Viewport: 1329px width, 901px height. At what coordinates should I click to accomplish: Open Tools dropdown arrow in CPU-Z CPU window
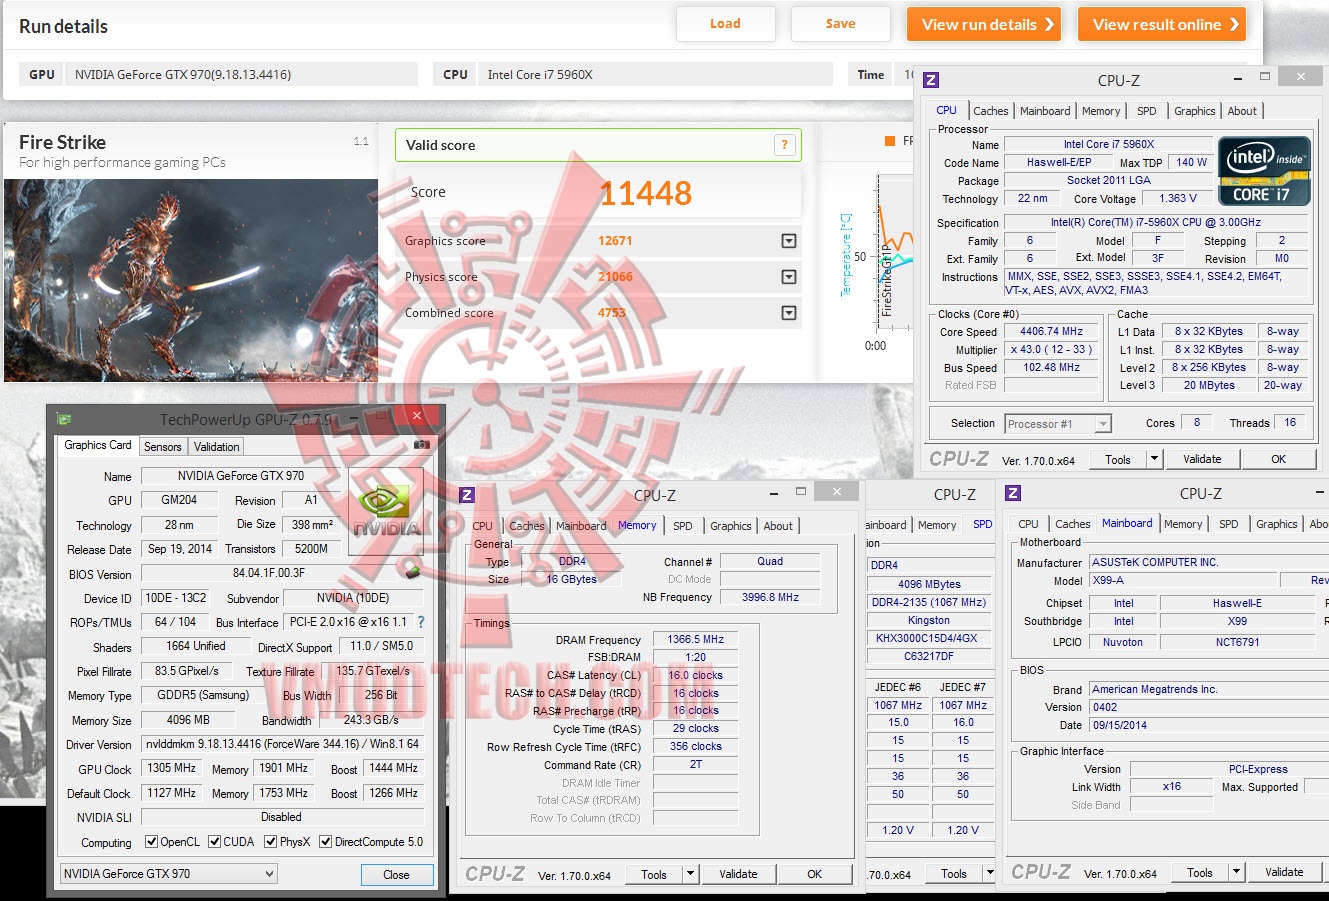1154,459
